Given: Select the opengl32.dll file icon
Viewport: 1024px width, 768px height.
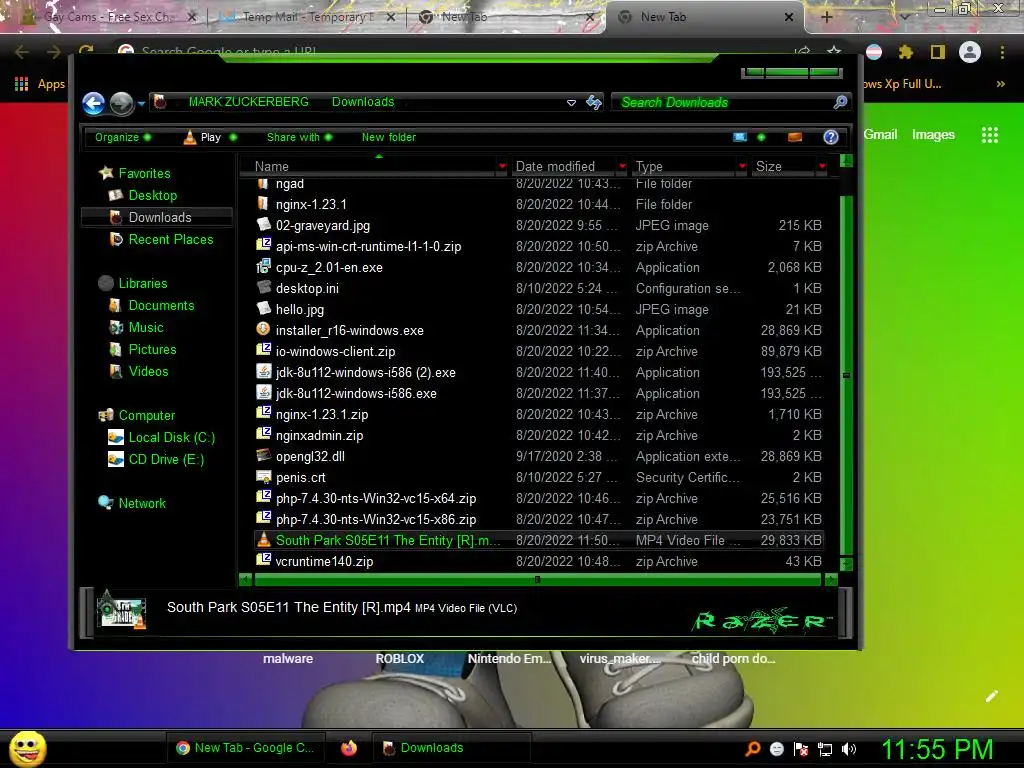Looking at the screenshot, I should pos(263,455).
